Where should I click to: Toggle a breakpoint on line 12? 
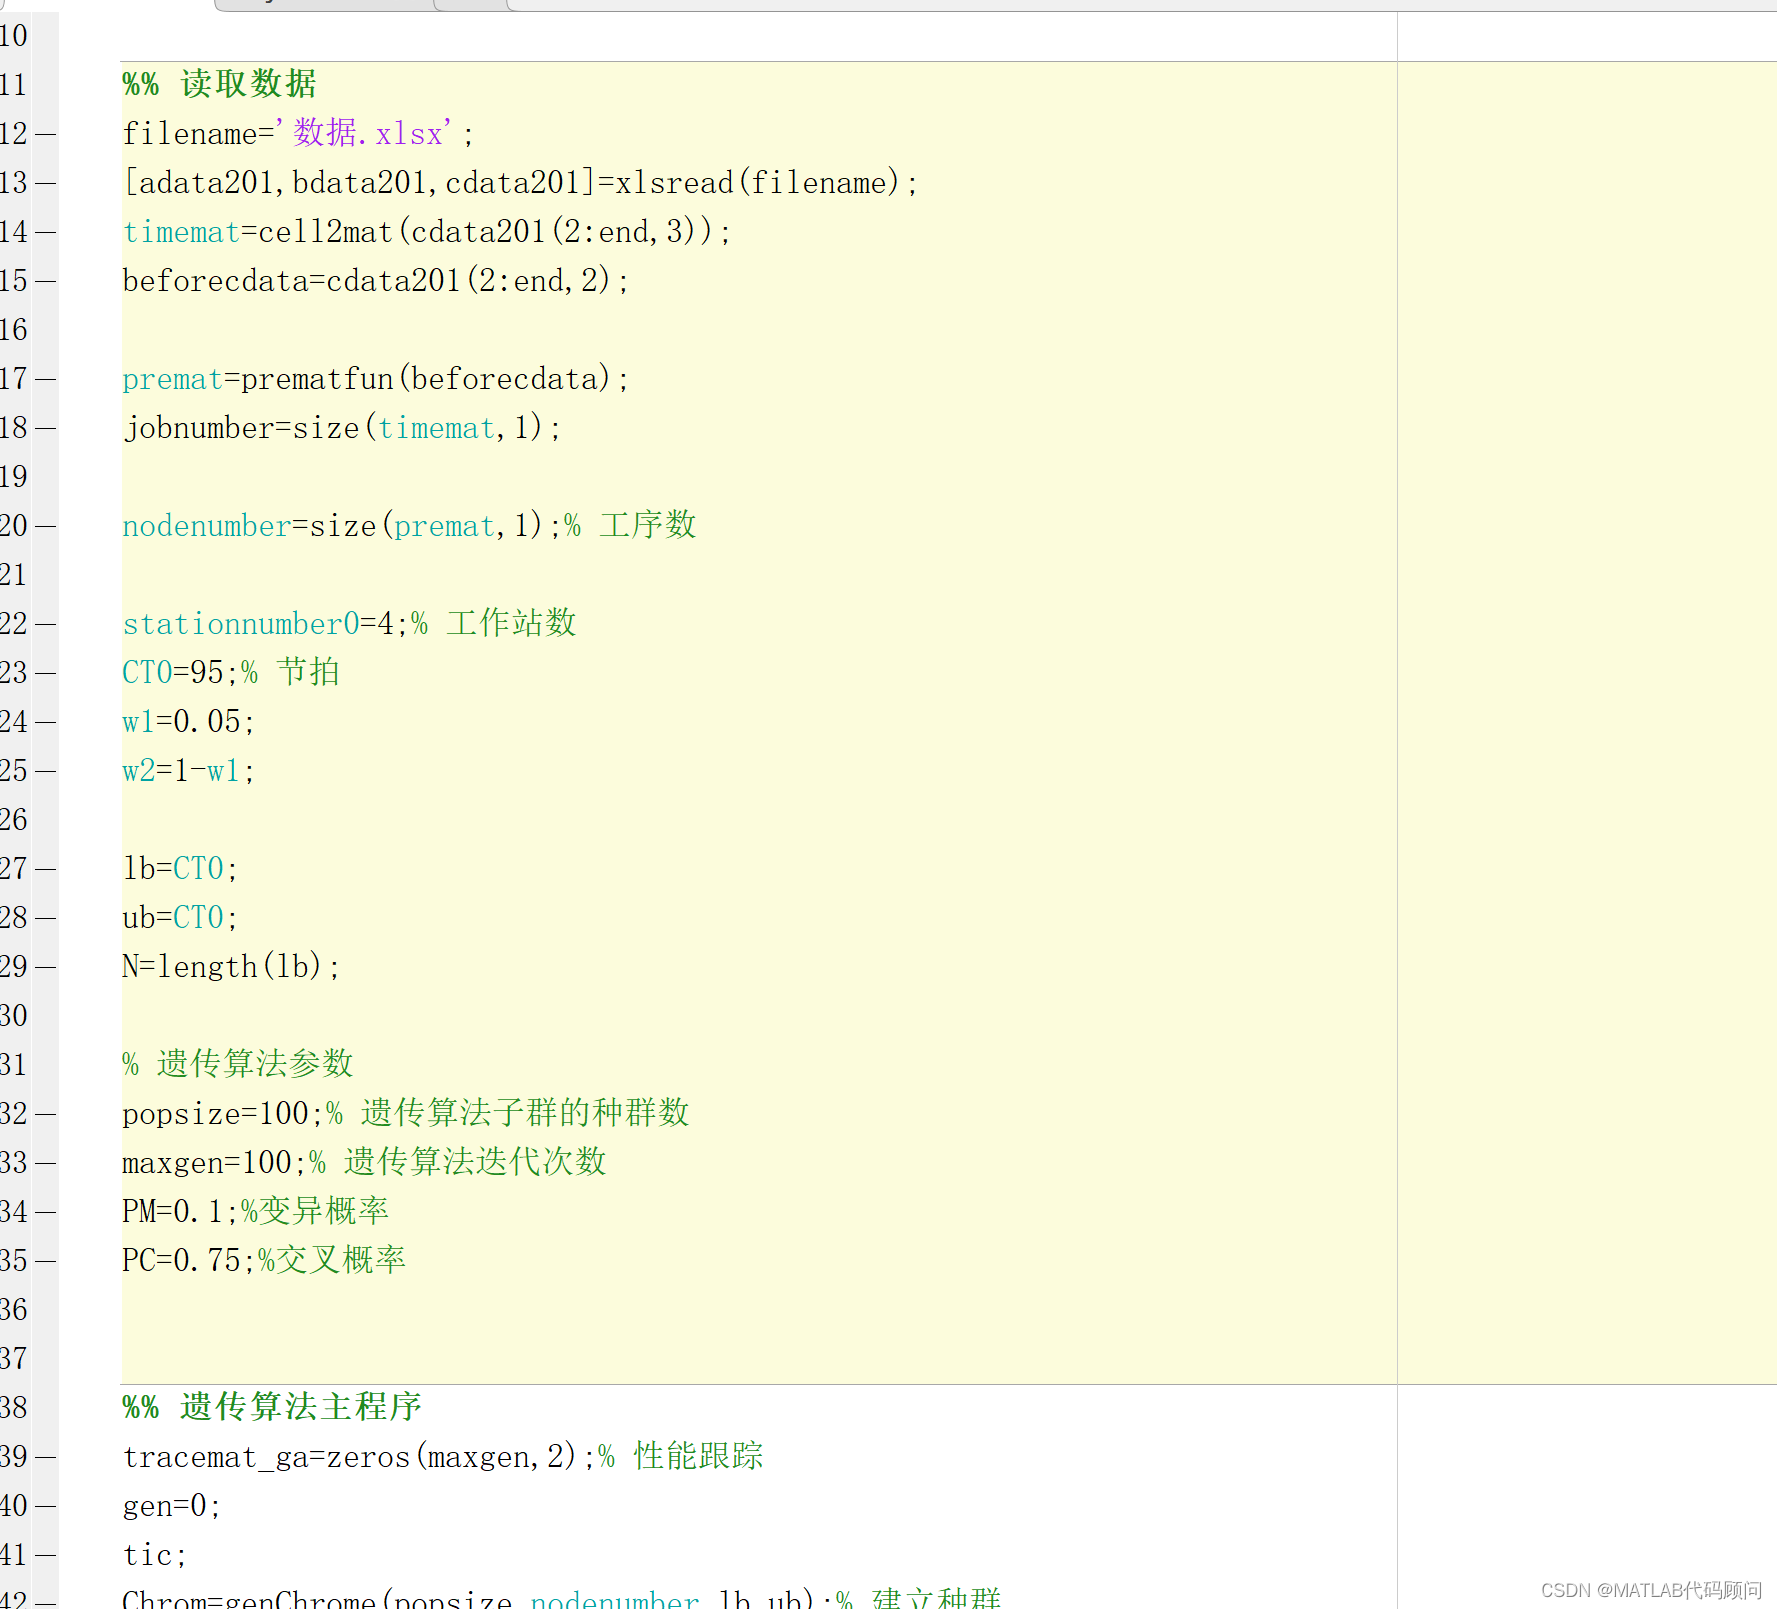point(45,133)
